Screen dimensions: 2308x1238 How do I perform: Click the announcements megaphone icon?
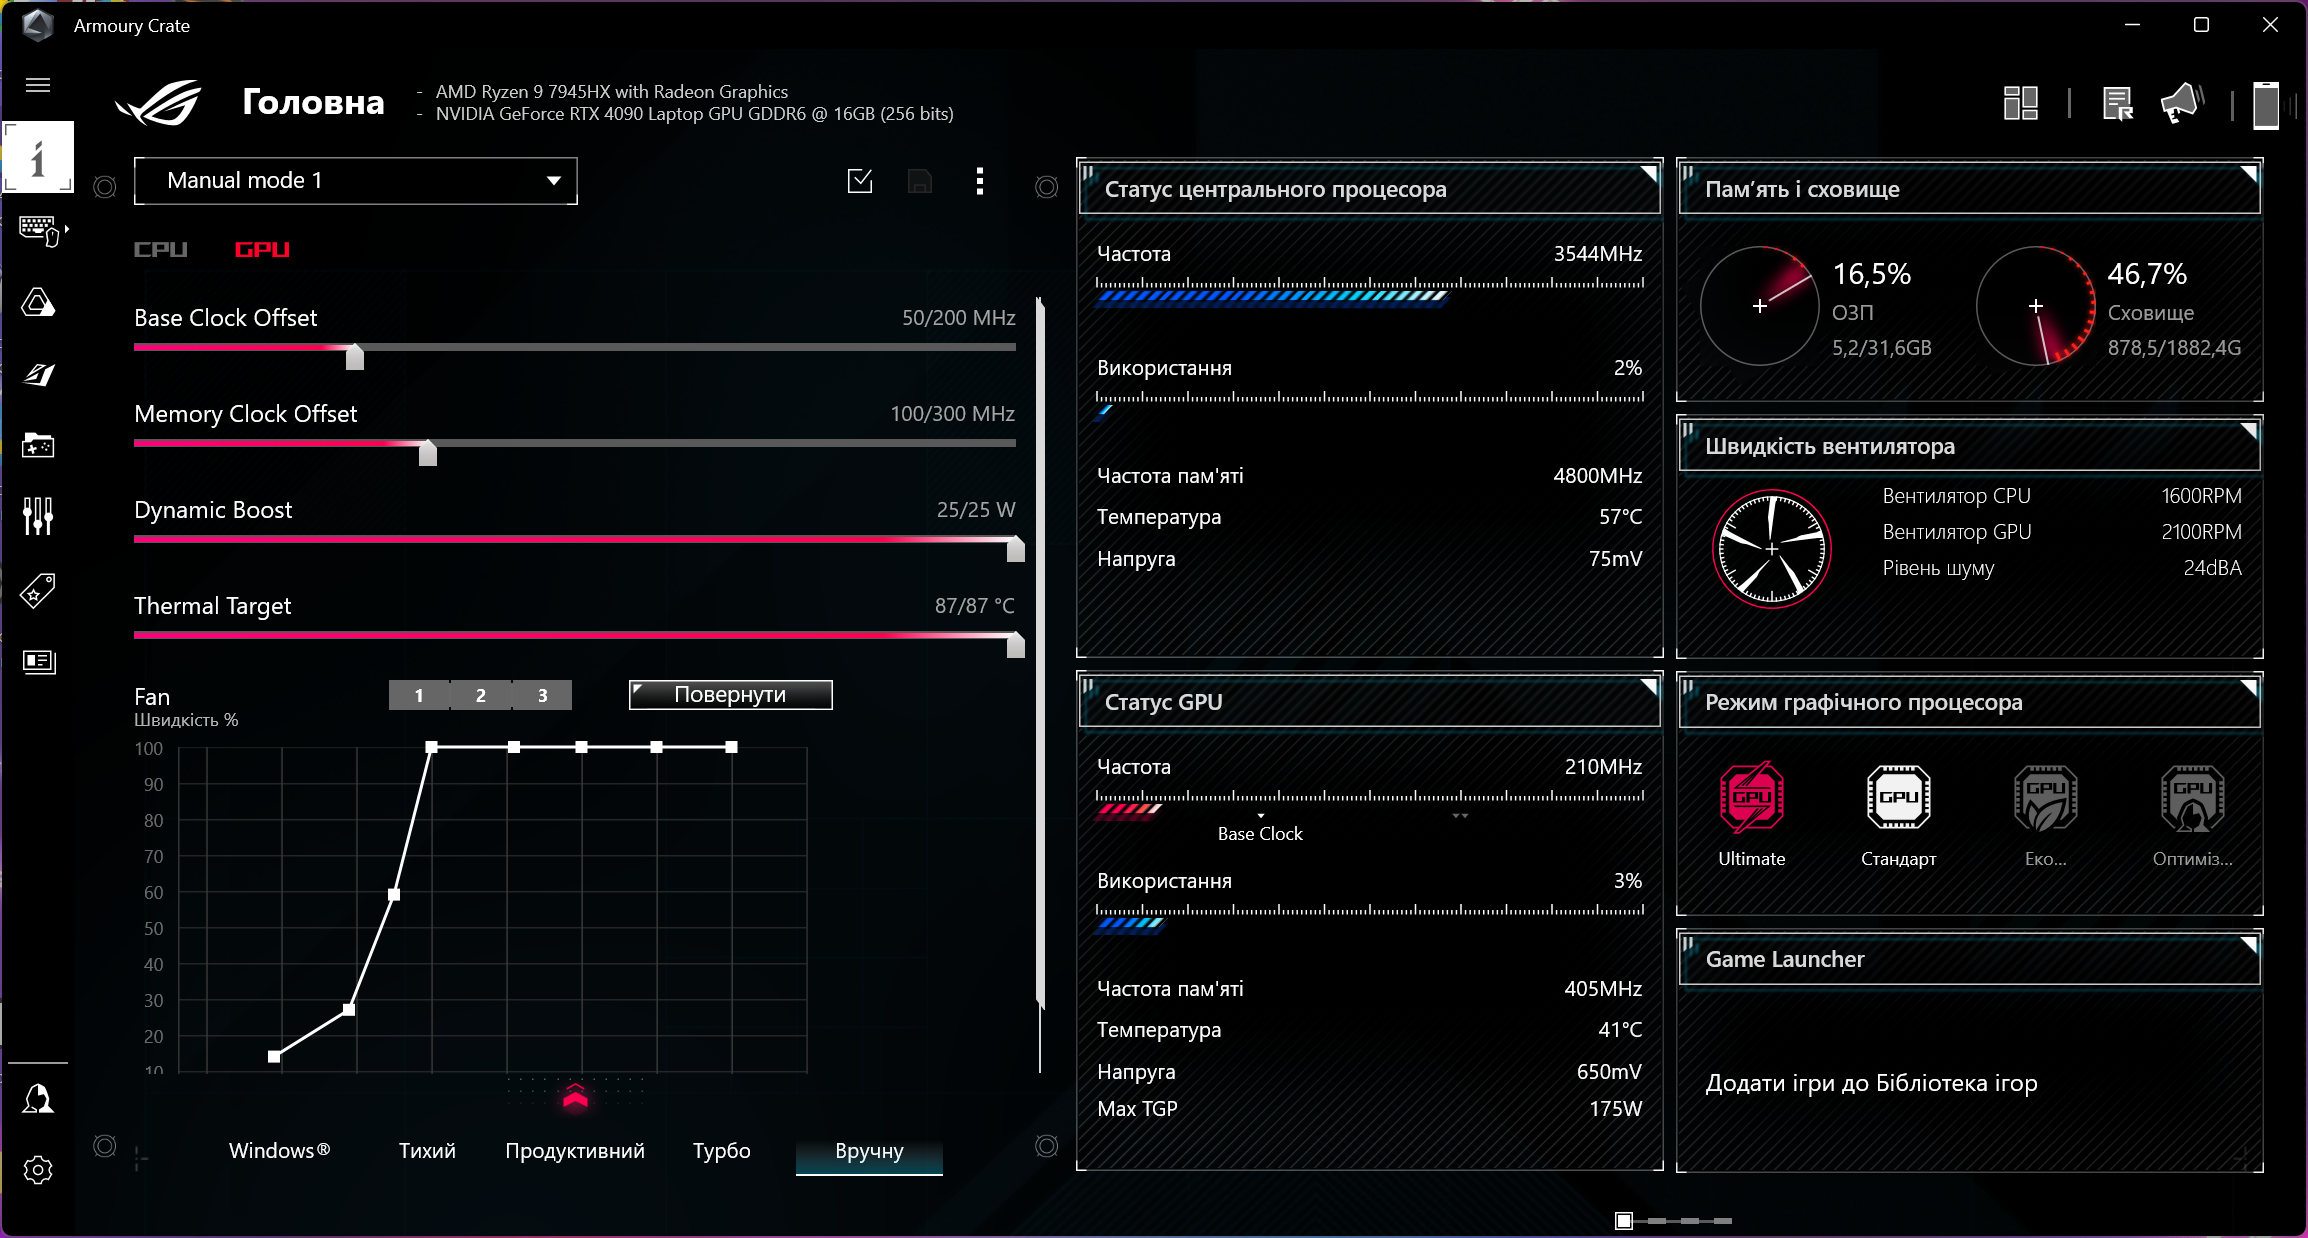2180,103
